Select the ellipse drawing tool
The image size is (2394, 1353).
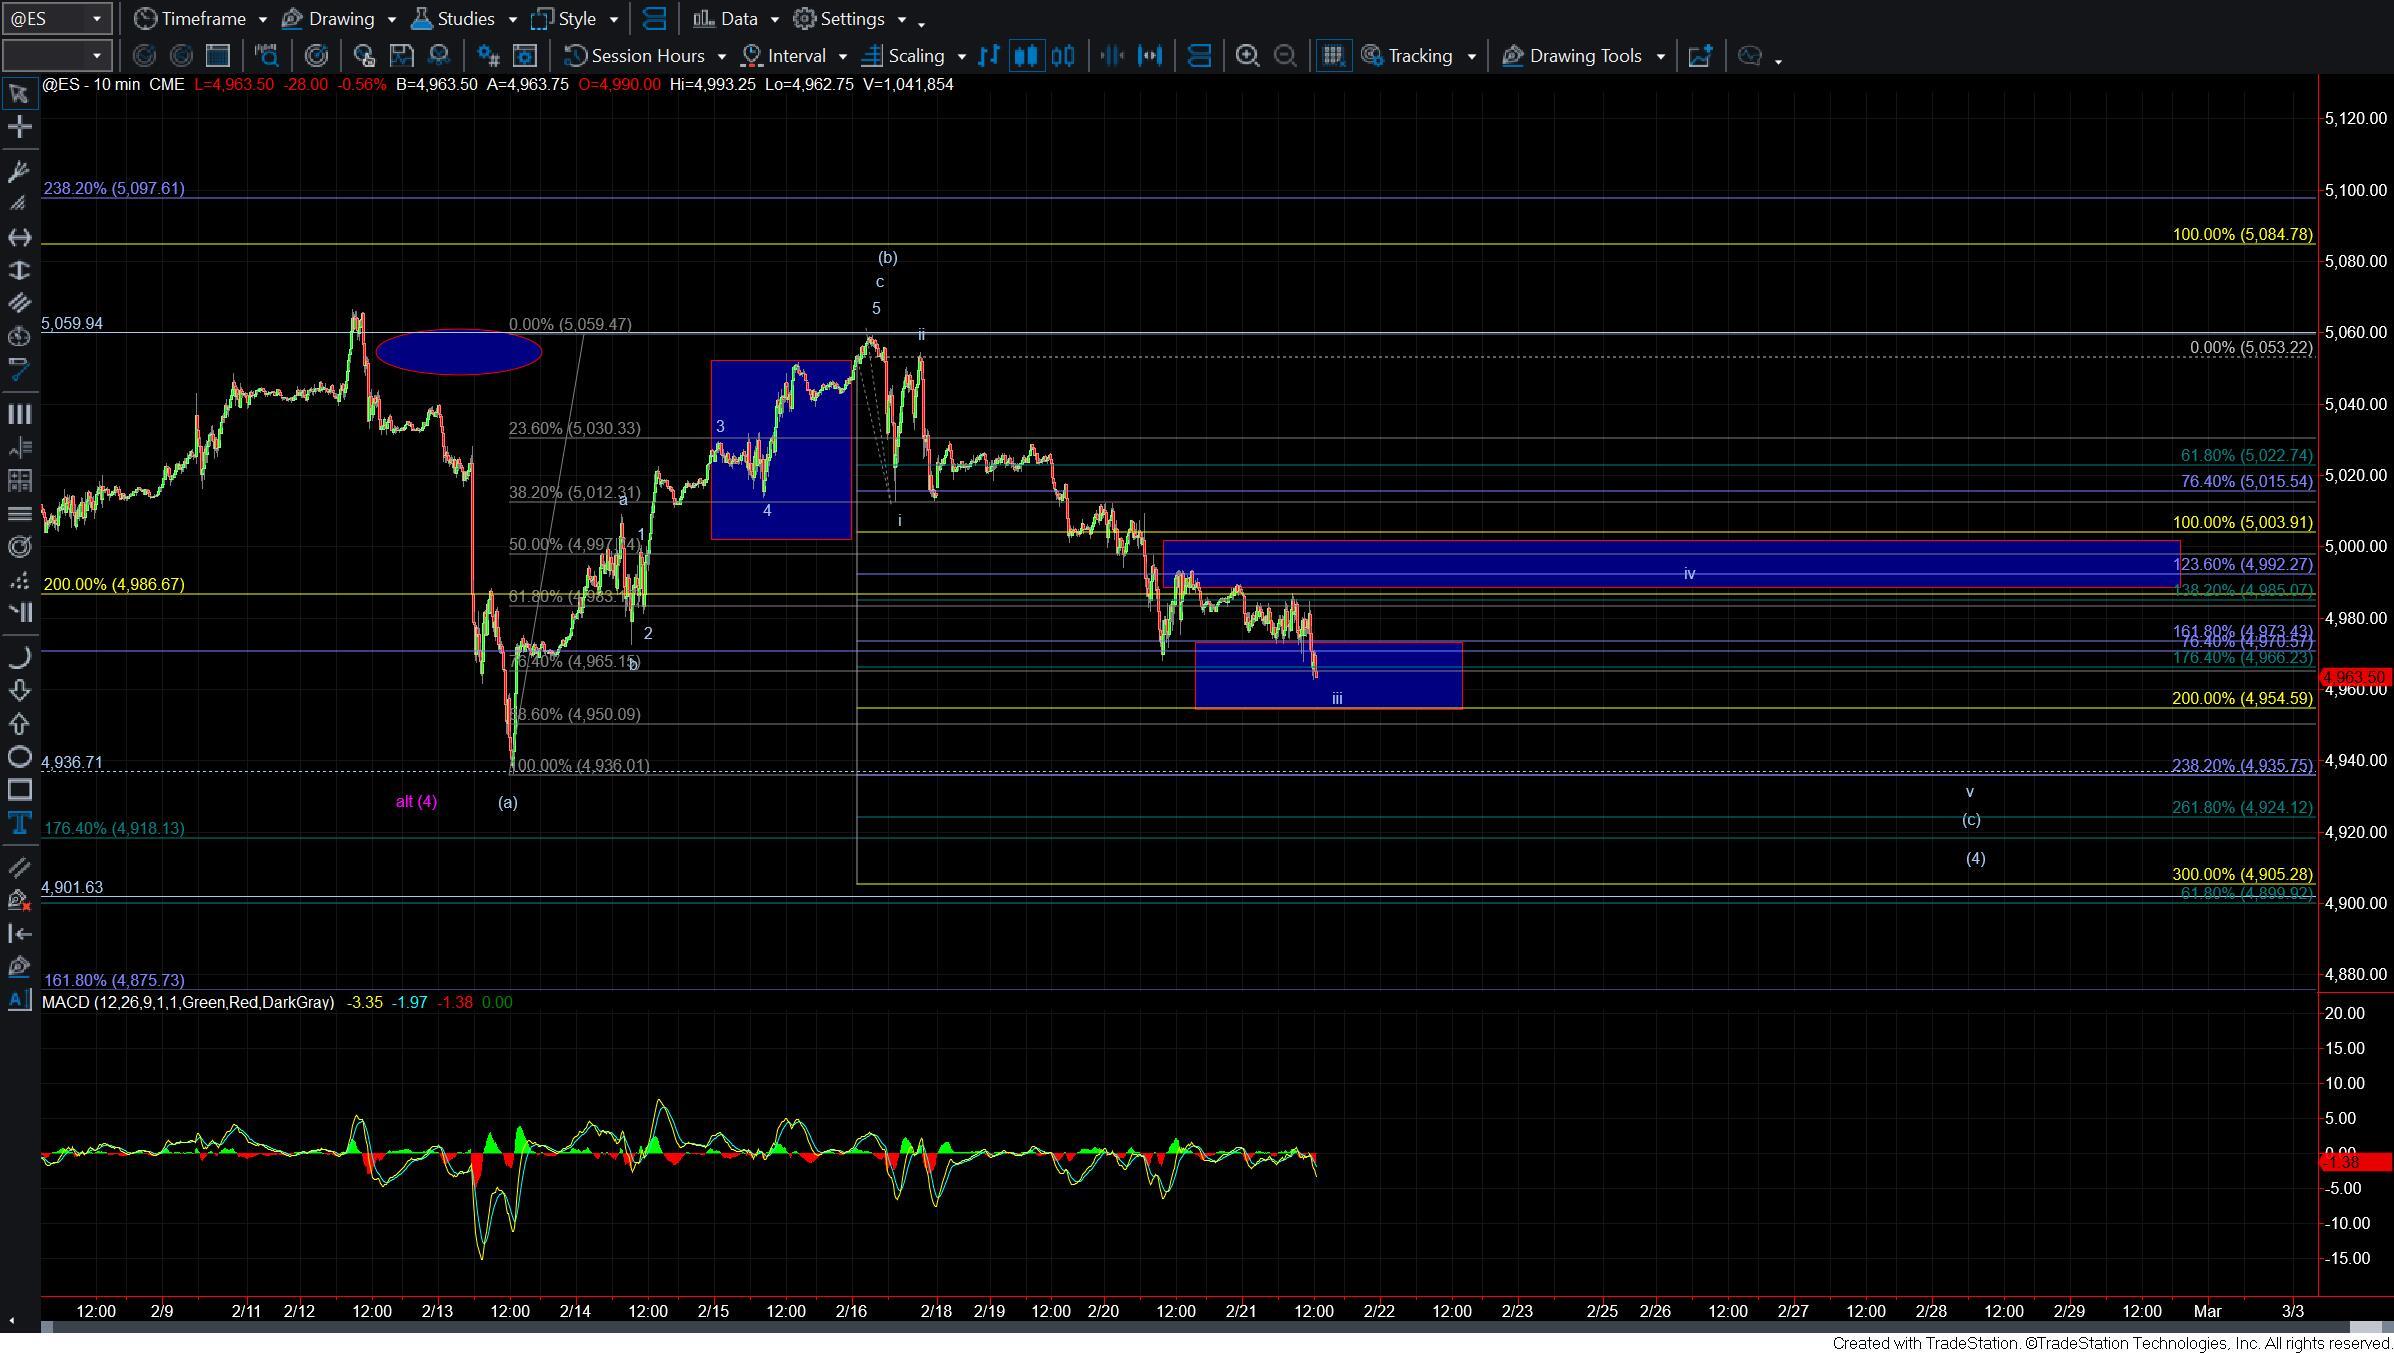(x=18, y=757)
